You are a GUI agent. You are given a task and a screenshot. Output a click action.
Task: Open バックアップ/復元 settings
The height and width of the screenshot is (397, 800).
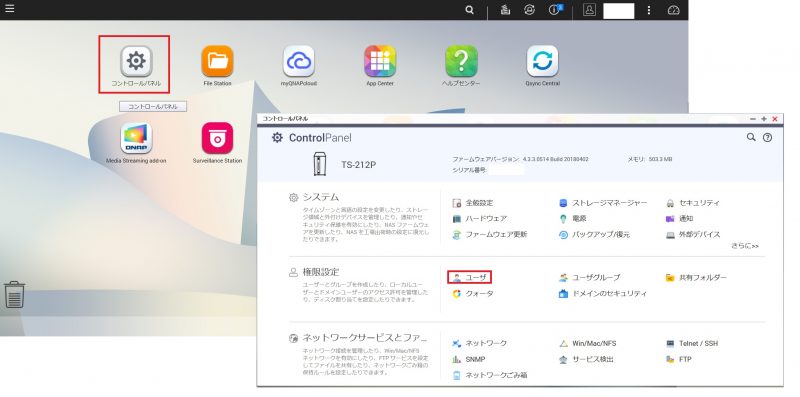(594, 235)
